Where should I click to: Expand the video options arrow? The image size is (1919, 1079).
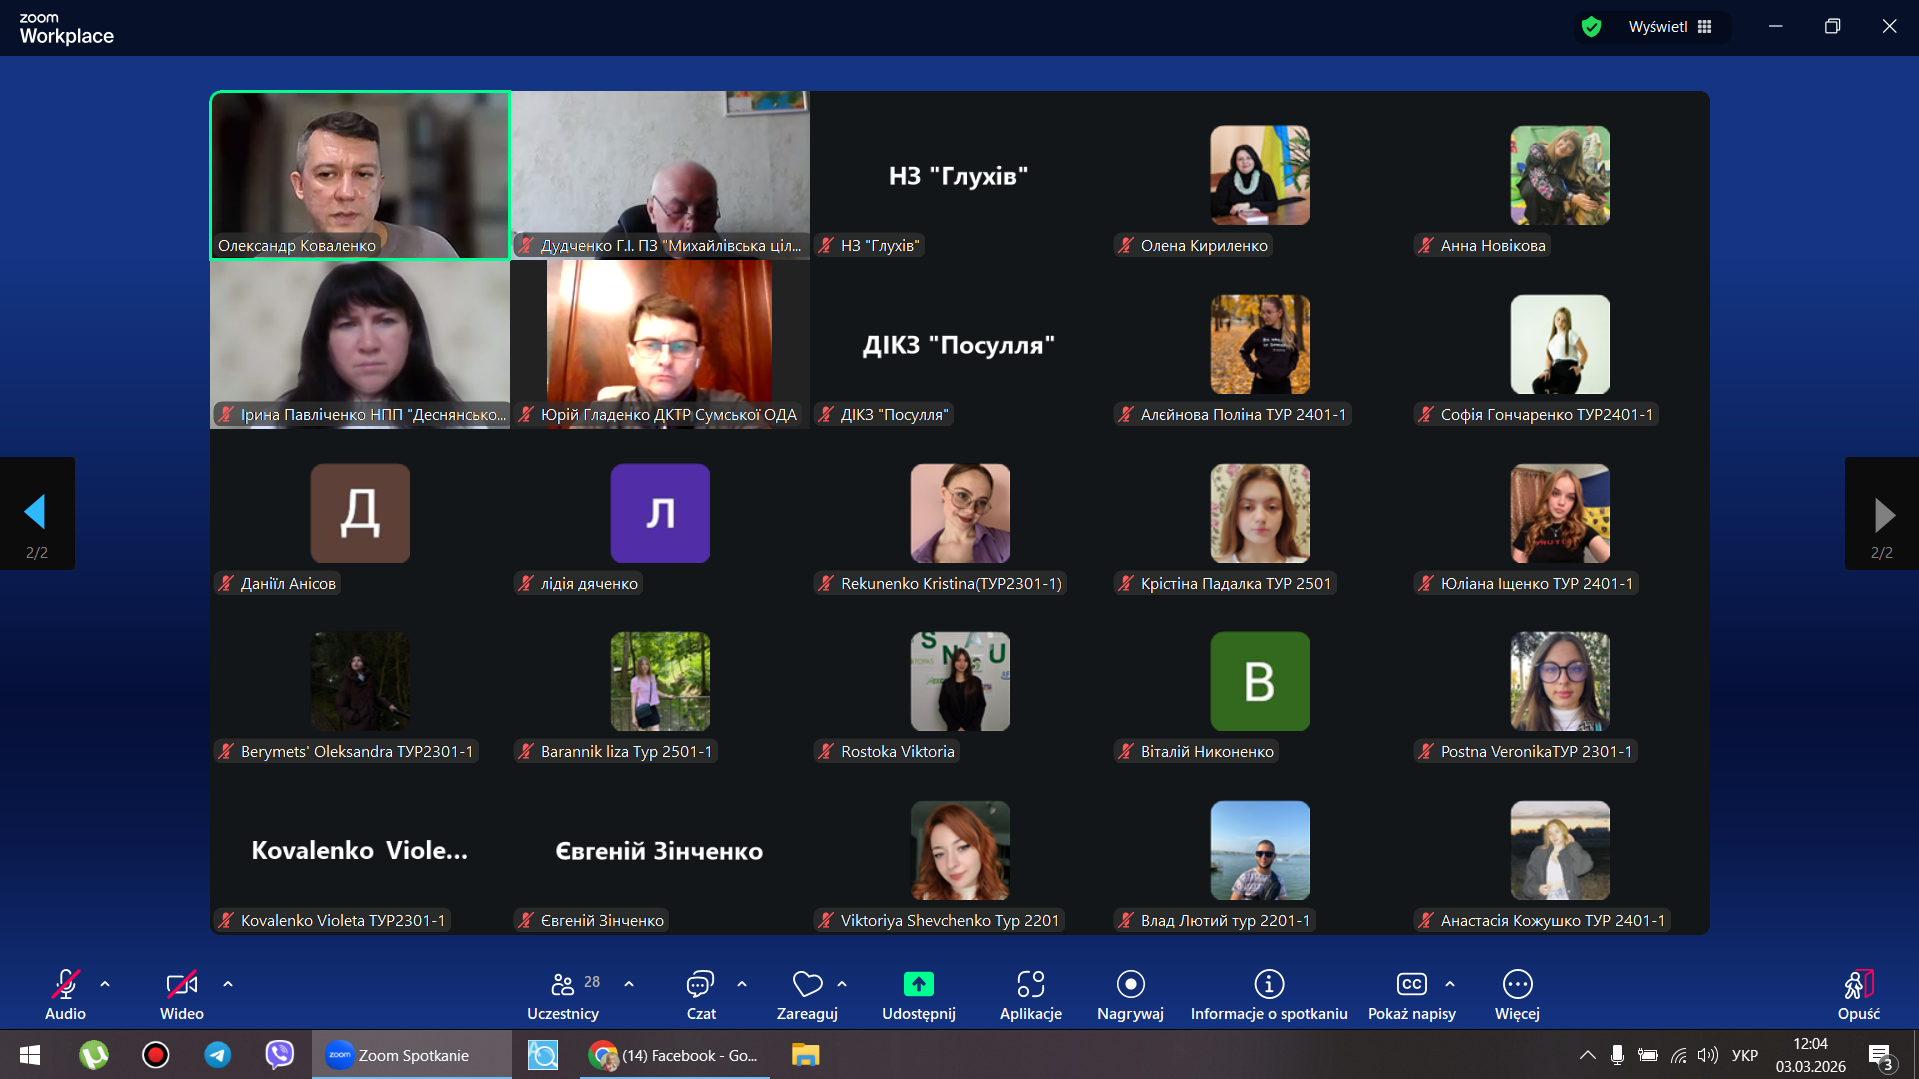(228, 984)
